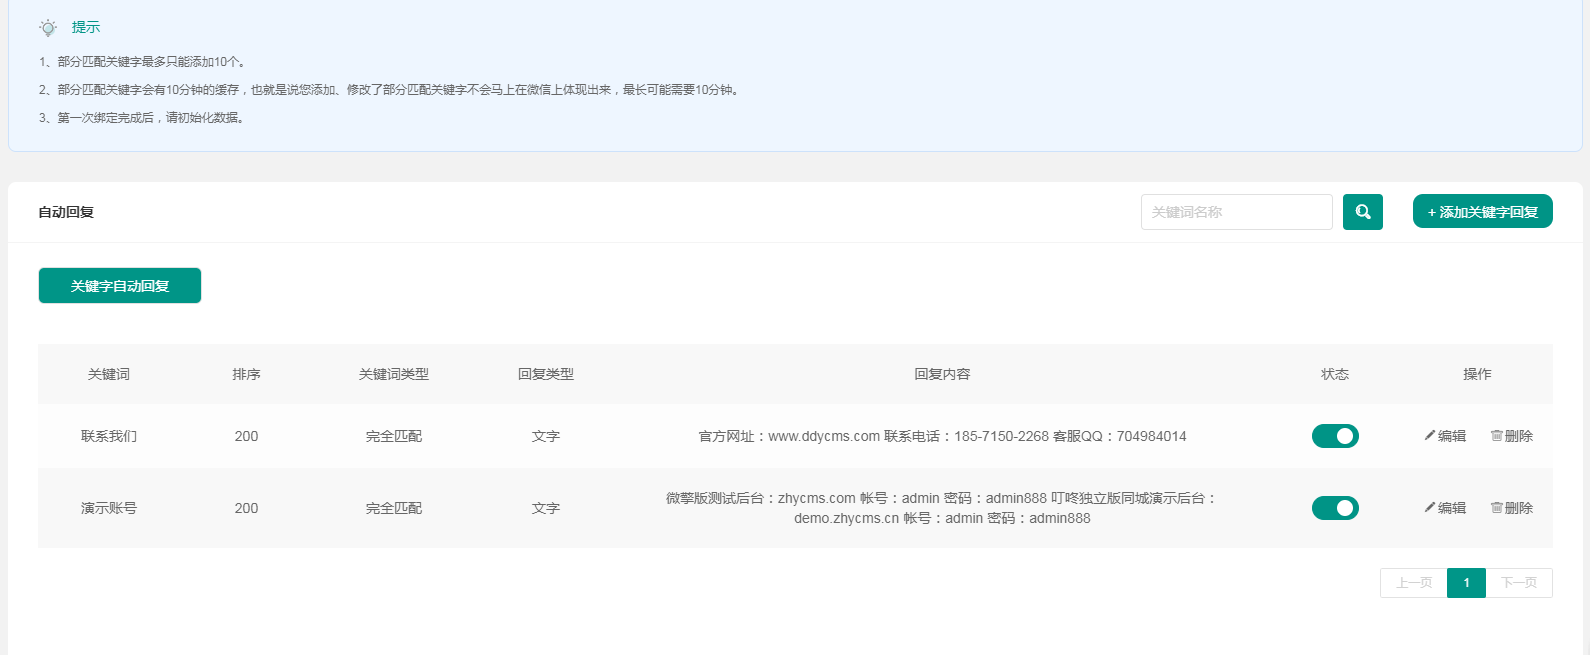The height and width of the screenshot is (655, 1590).
Task: Click the trash delete icon for 联系我们
Action: (1496, 436)
